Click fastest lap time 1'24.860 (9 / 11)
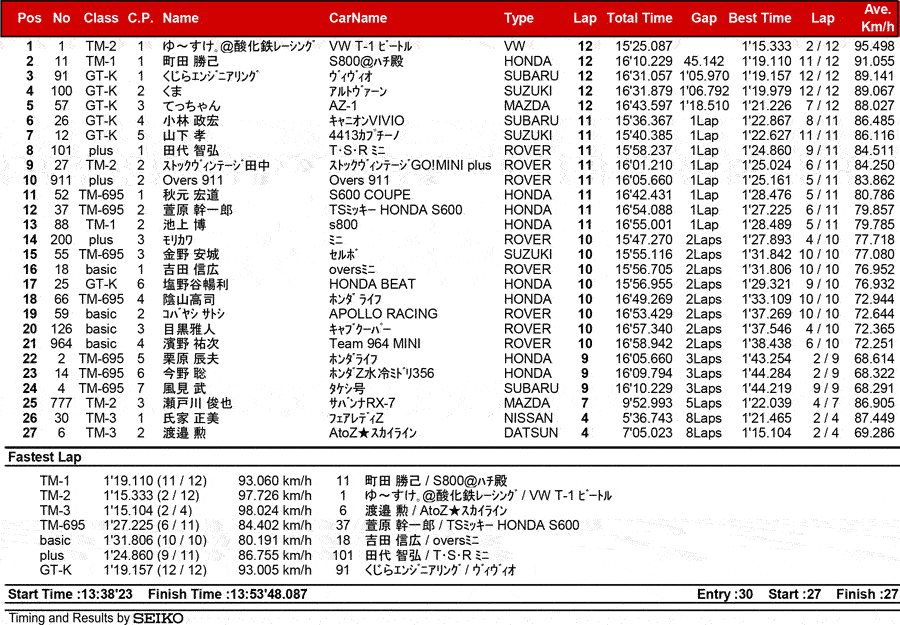Image resolution: width=900 pixels, height=625 pixels. click(x=151, y=555)
